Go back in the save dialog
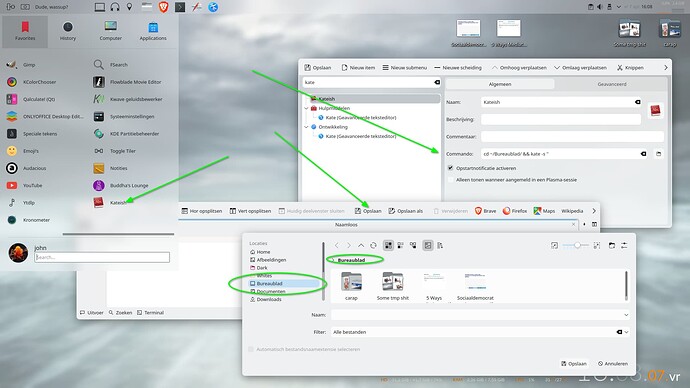The height and width of the screenshot is (388, 690). tap(337, 245)
